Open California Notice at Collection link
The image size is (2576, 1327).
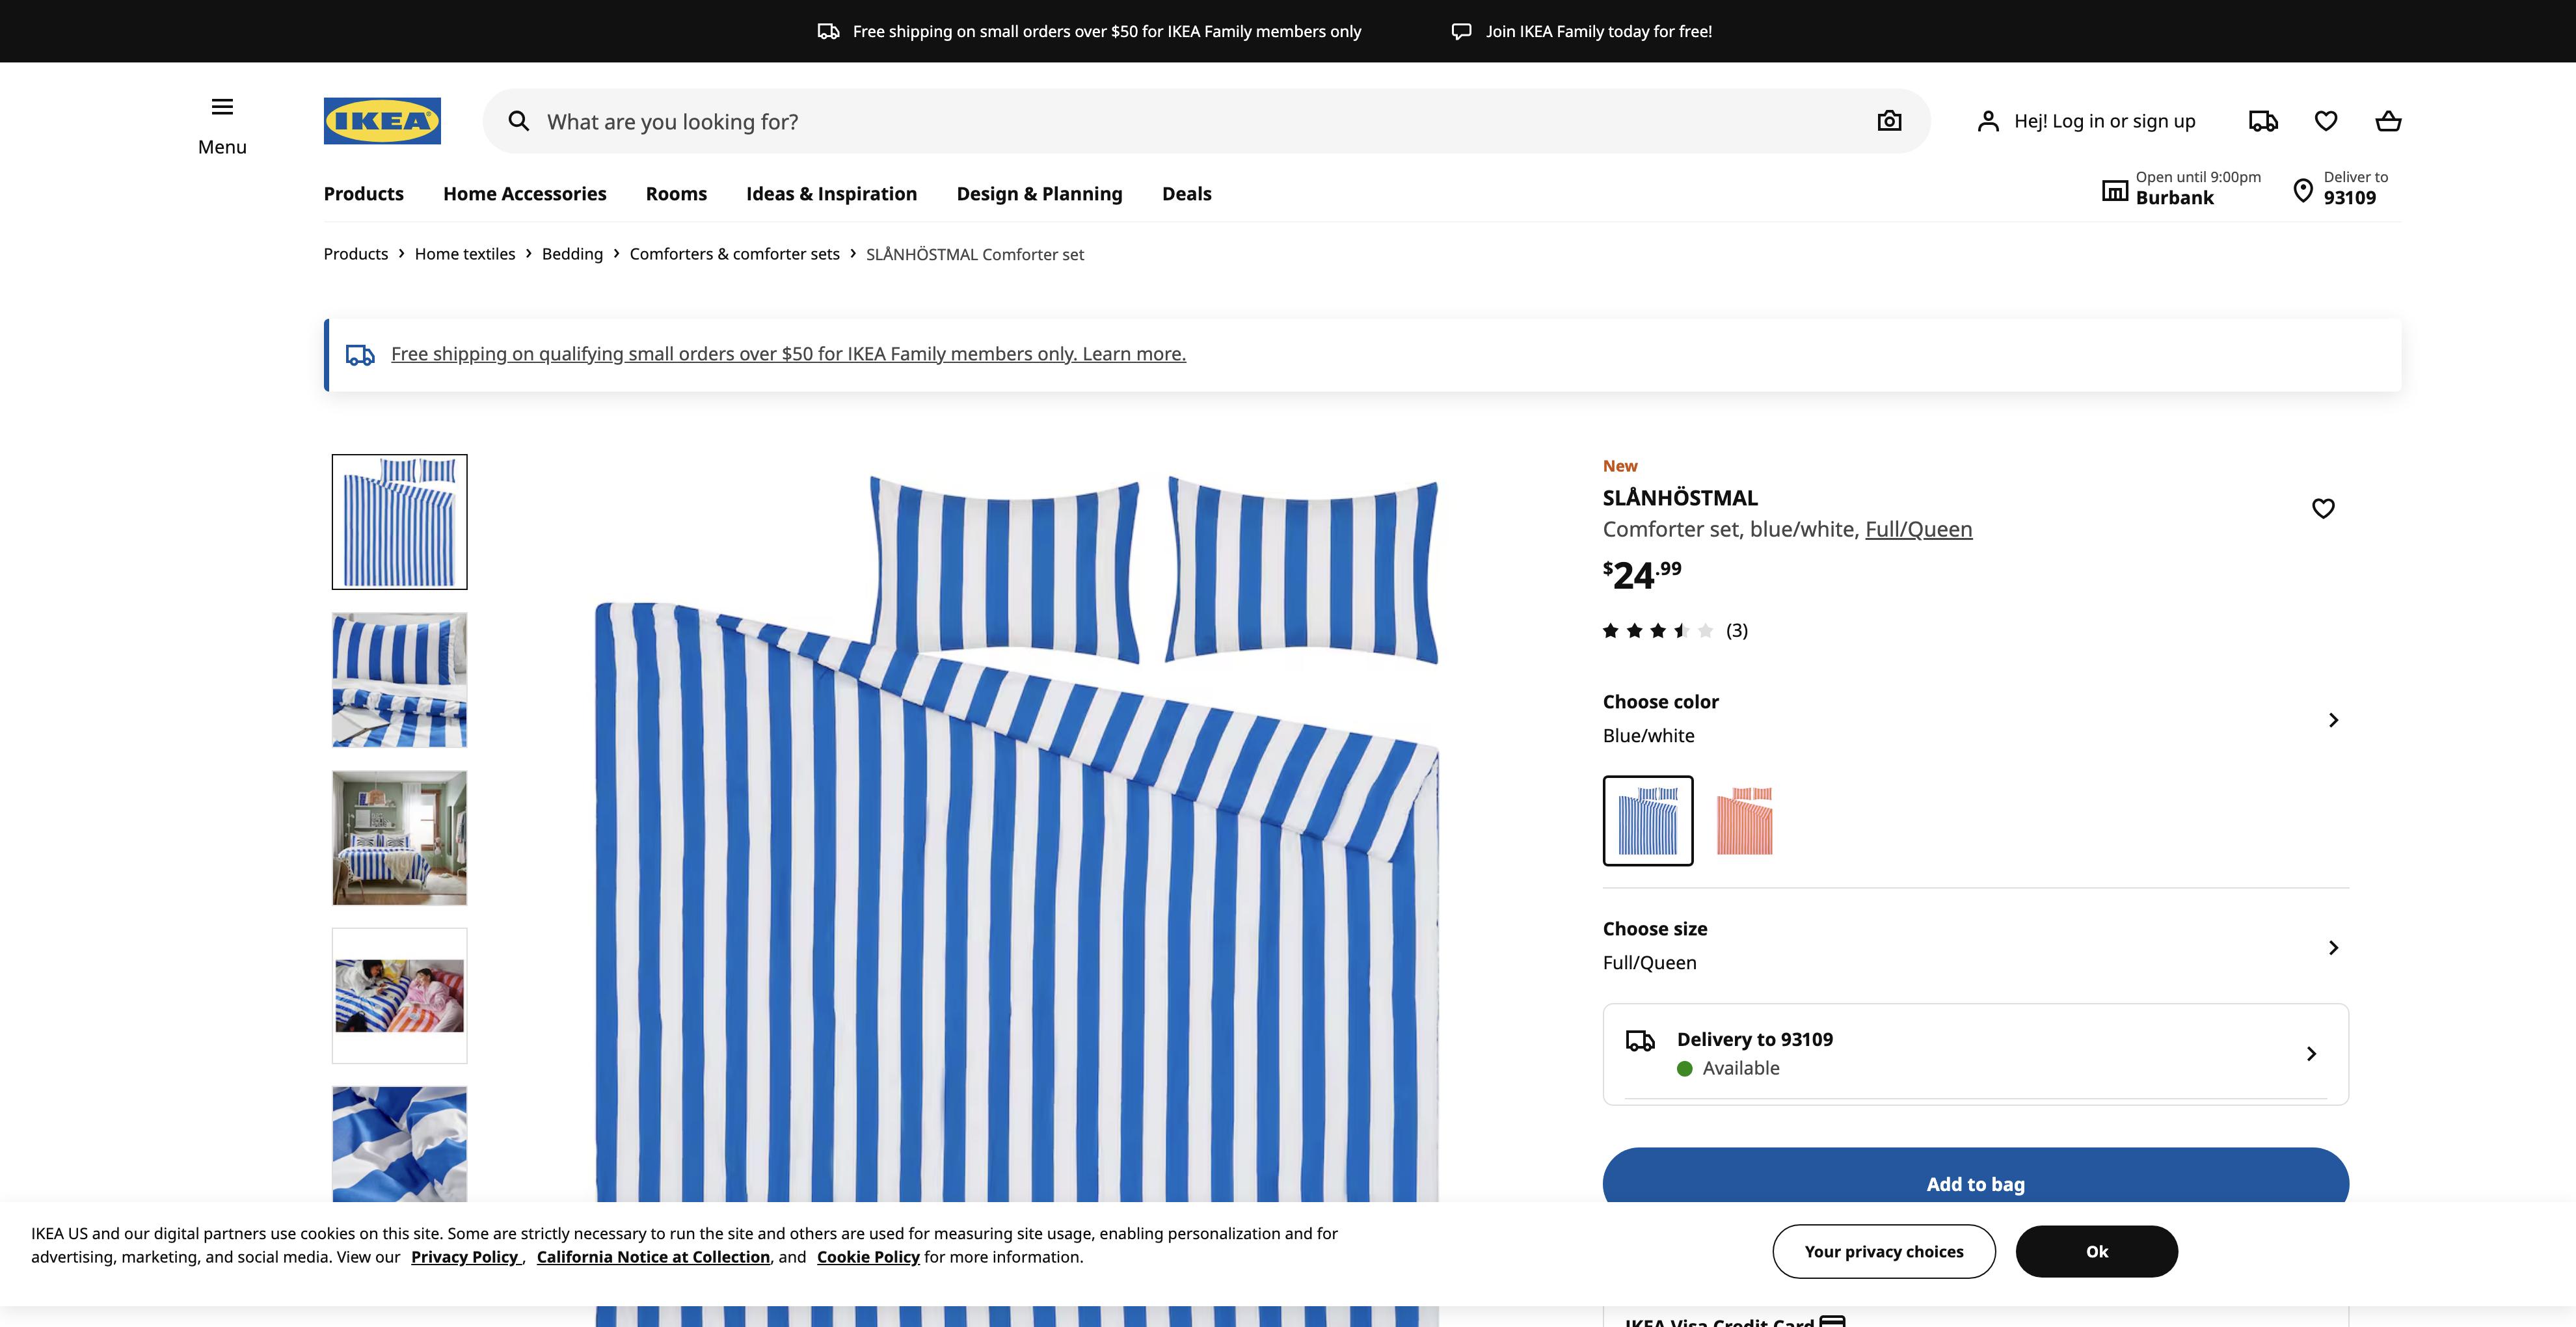pos(653,1257)
